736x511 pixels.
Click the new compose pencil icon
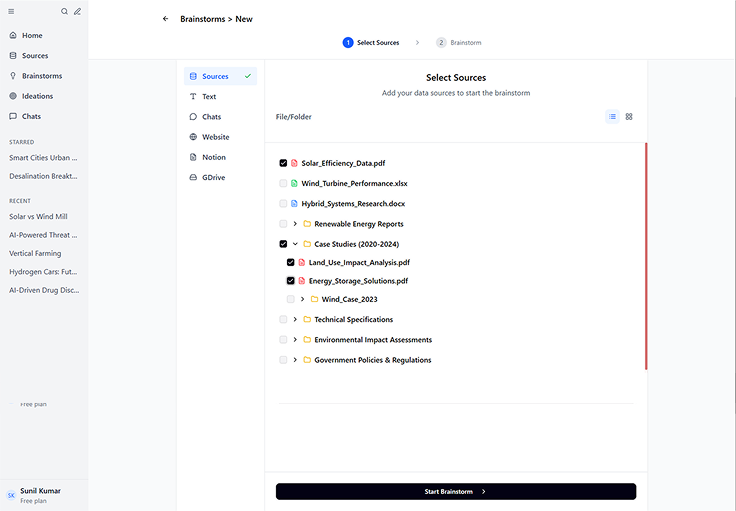pos(78,11)
